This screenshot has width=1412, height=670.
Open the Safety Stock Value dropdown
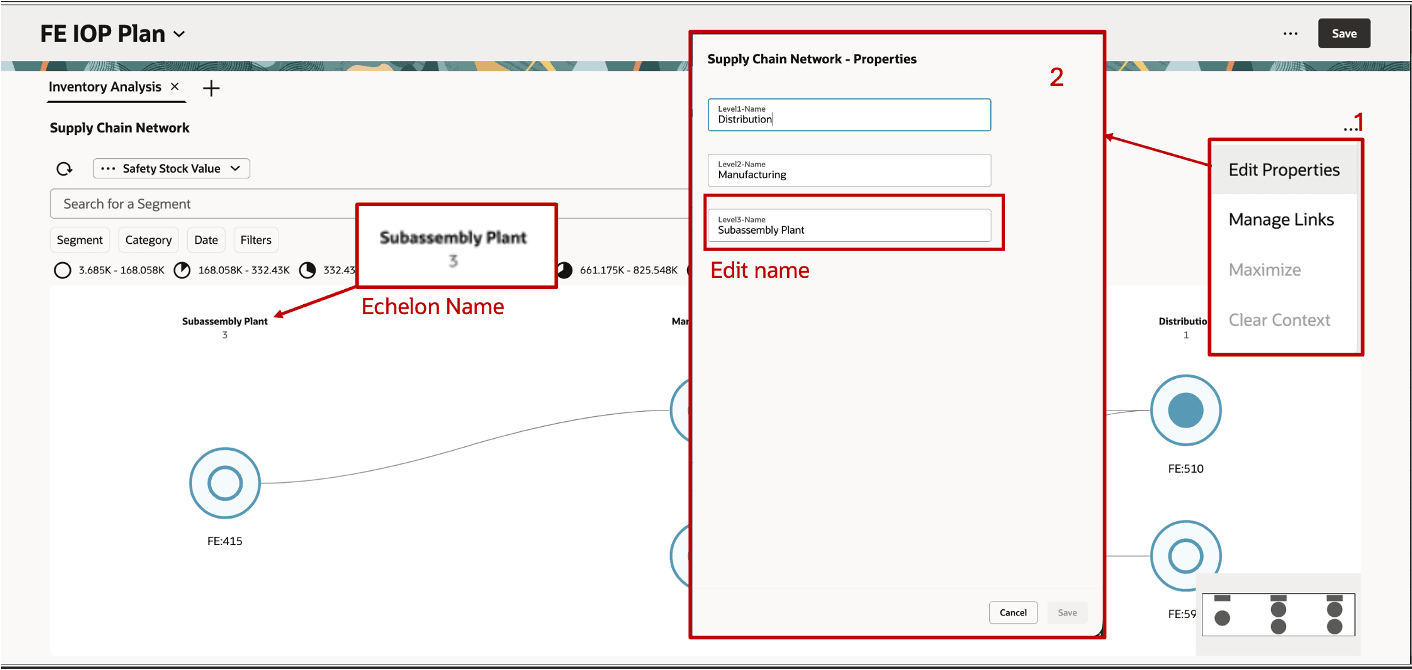click(x=171, y=169)
